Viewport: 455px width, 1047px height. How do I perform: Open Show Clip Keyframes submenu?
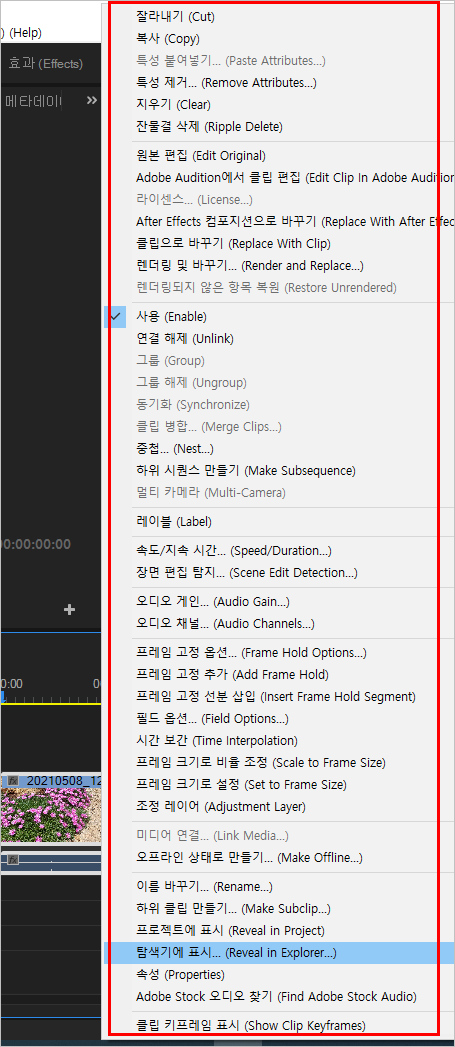[x=279, y=1026]
